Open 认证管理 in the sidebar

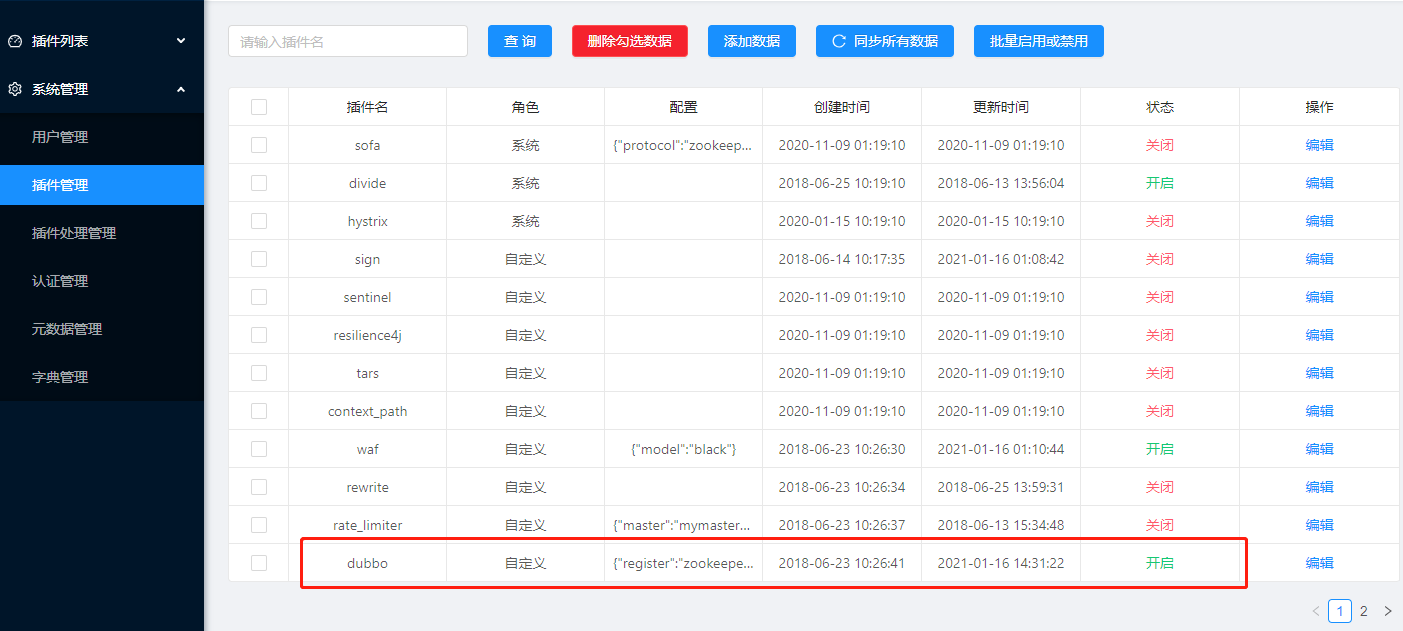click(80, 280)
